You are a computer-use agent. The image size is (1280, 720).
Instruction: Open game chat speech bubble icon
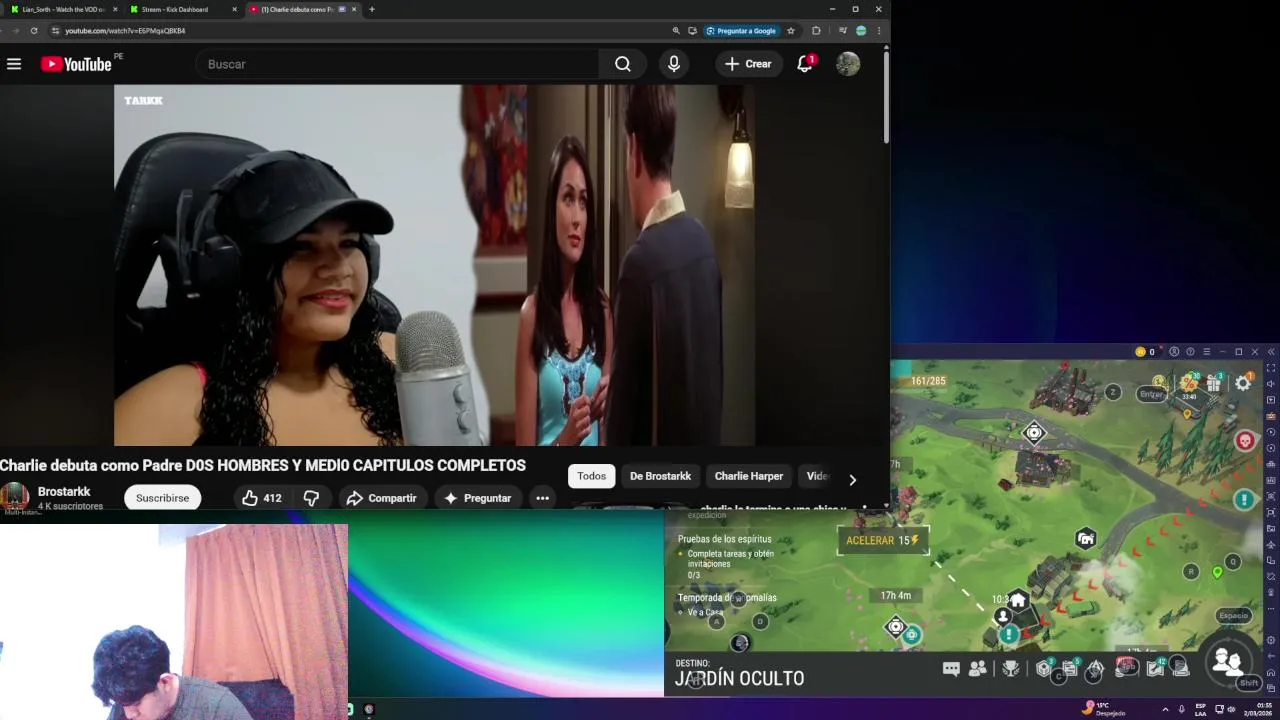tap(951, 669)
